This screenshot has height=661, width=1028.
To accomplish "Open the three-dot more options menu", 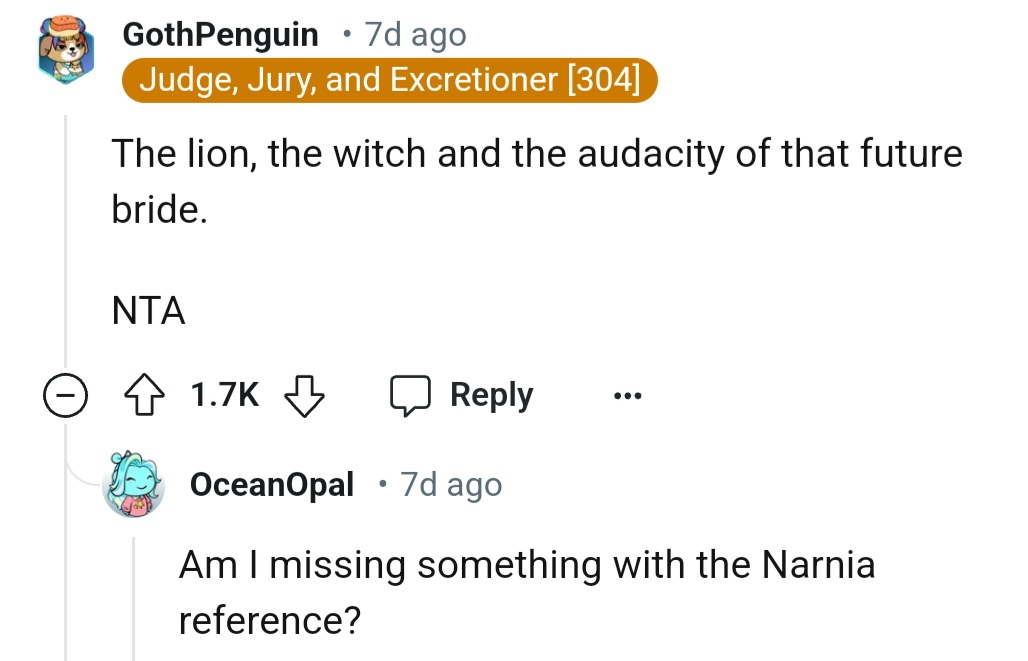I will click(x=627, y=396).
